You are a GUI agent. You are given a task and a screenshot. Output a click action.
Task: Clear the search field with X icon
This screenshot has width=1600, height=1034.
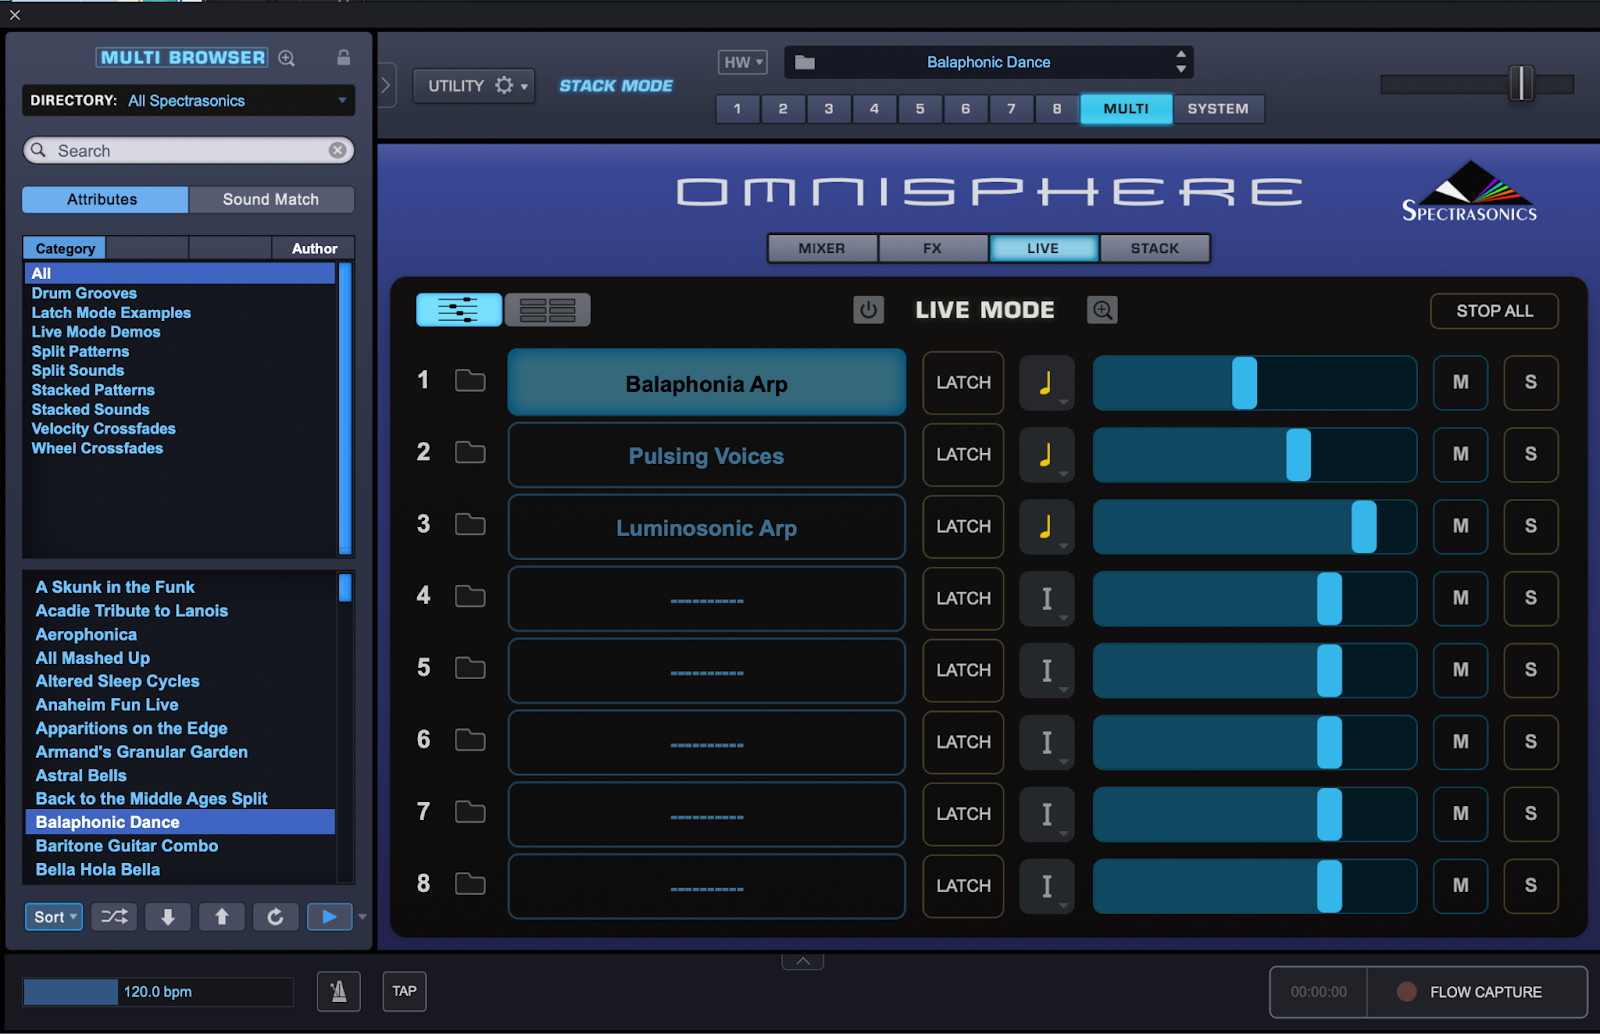pos(338,150)
